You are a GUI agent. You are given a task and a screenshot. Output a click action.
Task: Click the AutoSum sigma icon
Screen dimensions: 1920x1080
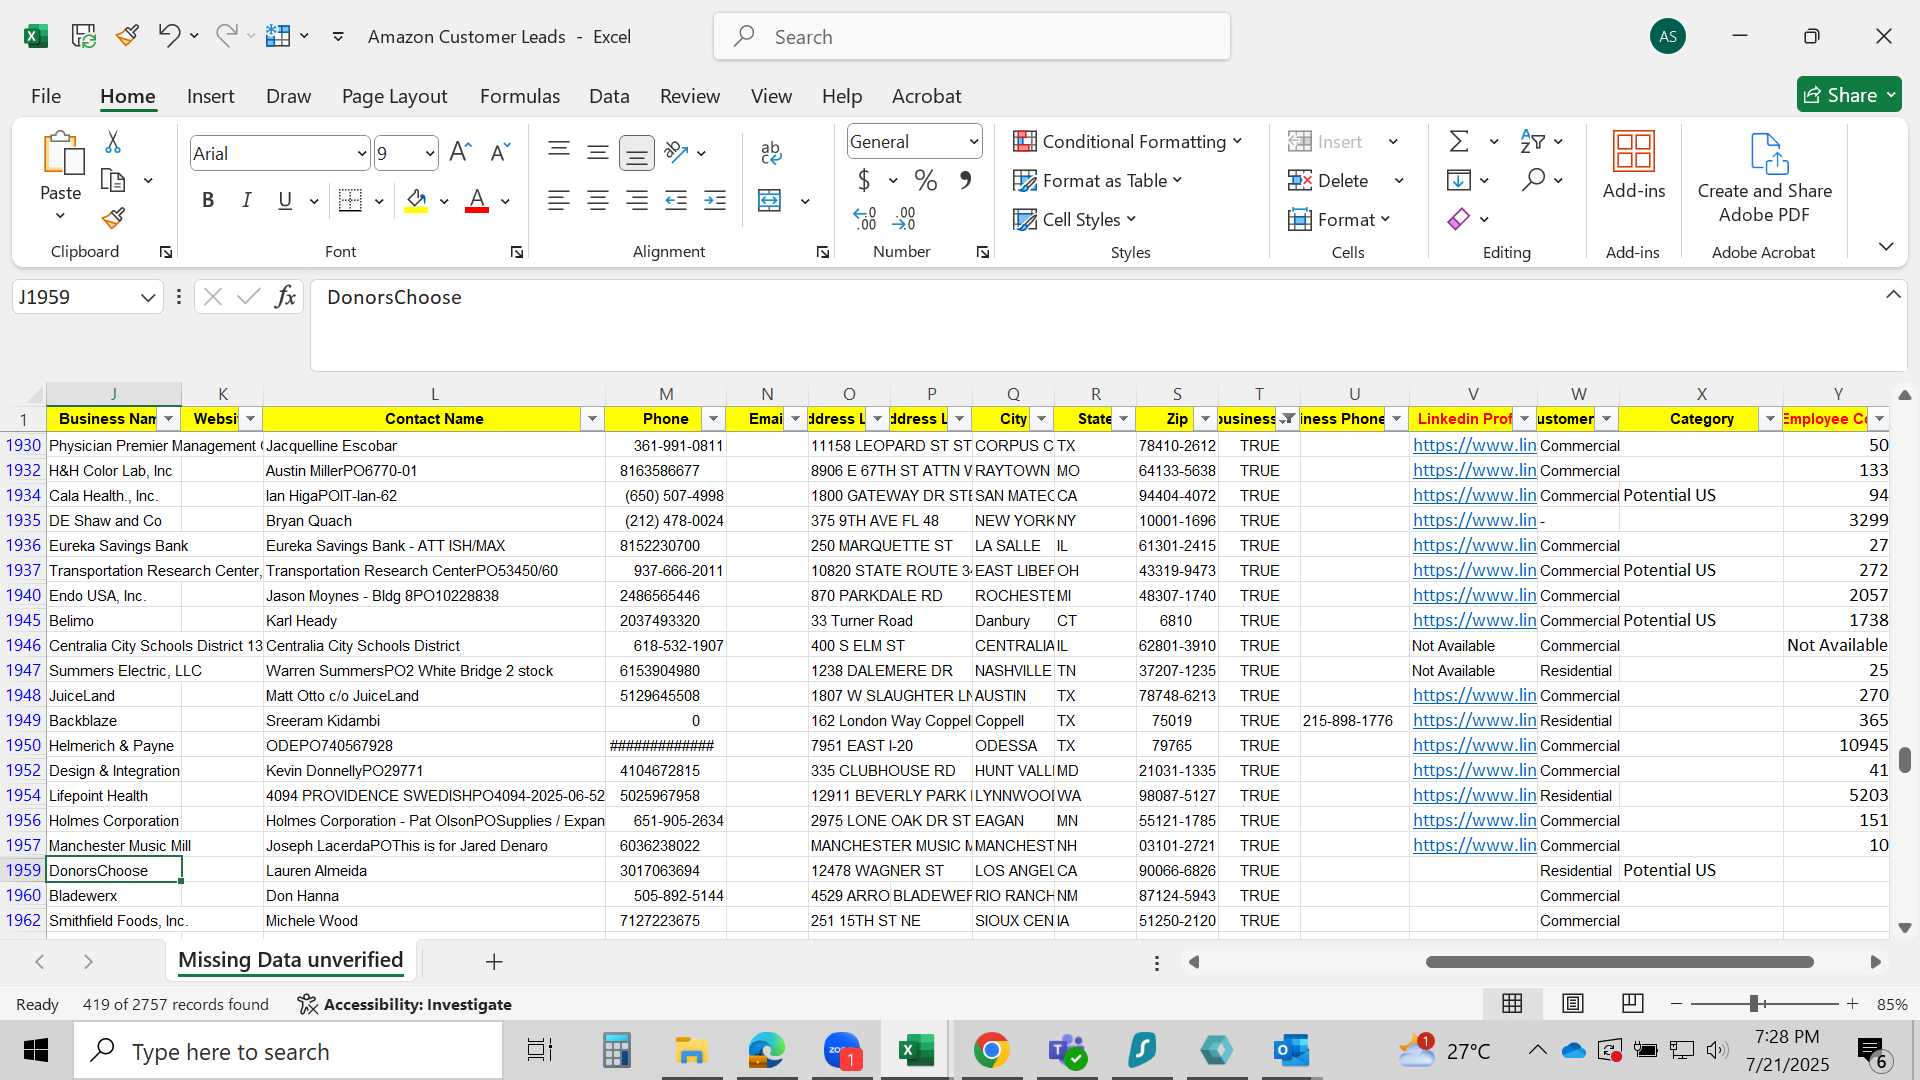pos(1459,142)
